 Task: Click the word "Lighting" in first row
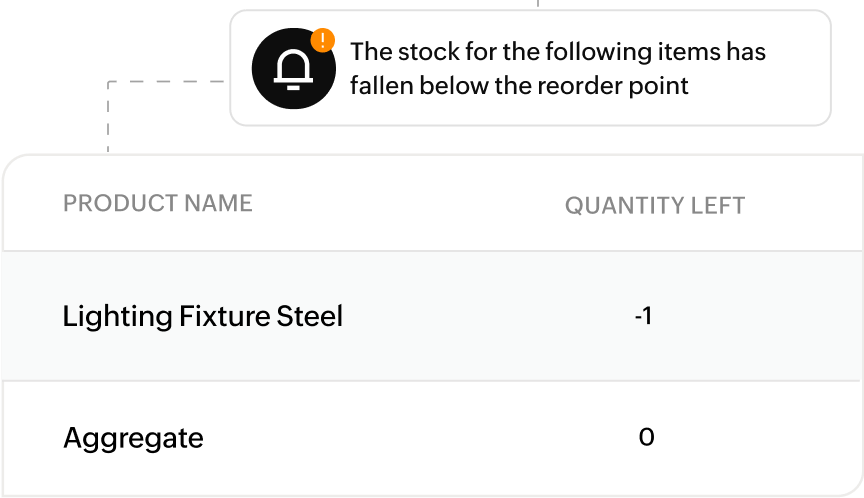117,317
